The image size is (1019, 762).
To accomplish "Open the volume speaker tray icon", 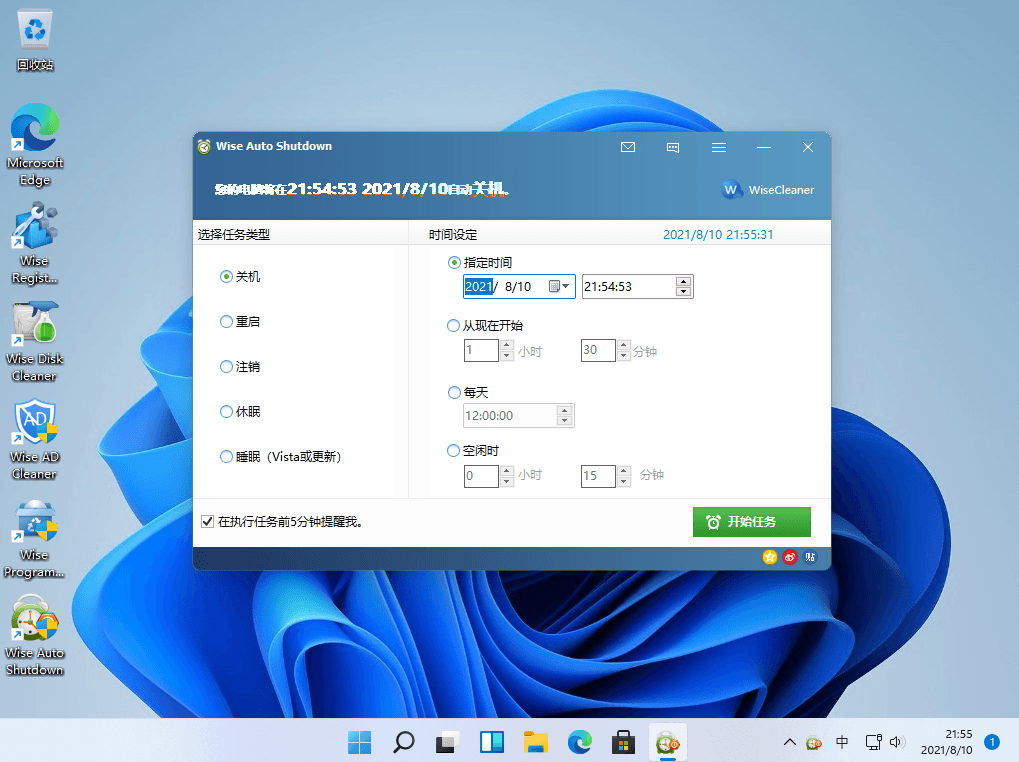I will click(897, 742).
